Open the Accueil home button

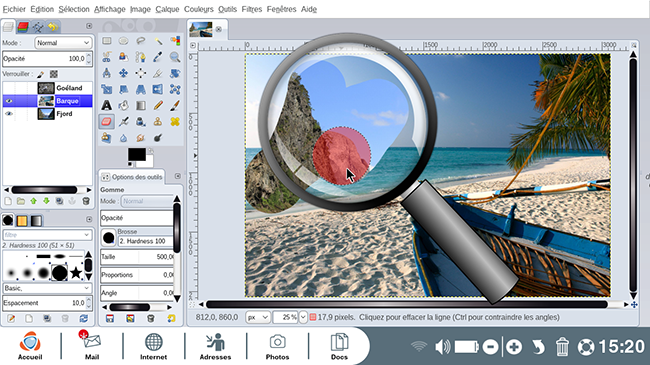point(30,346)
